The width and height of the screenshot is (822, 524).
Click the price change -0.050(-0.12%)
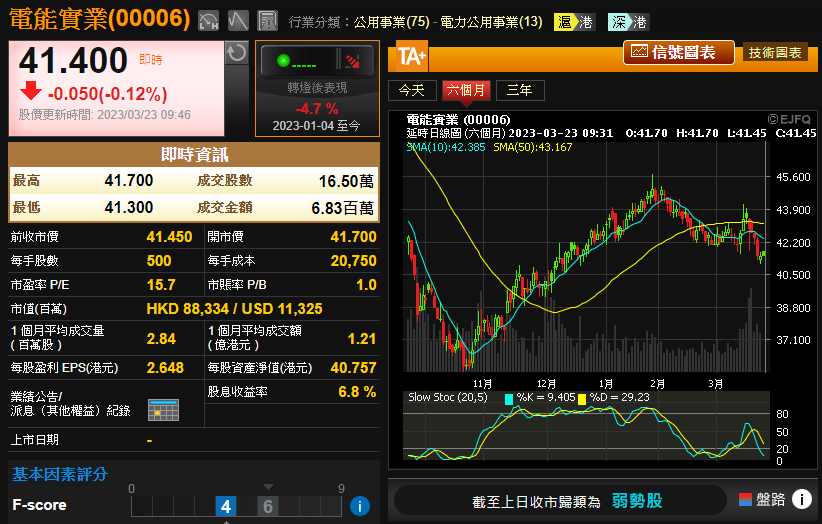click(x=107, y=94)
